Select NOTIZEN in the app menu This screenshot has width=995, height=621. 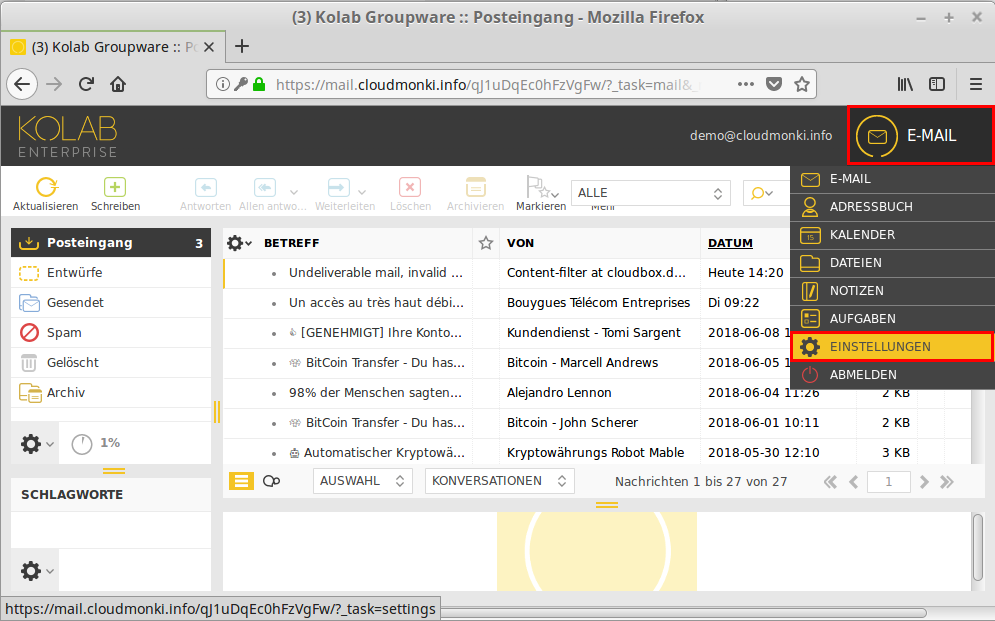(x=892, y=291)
